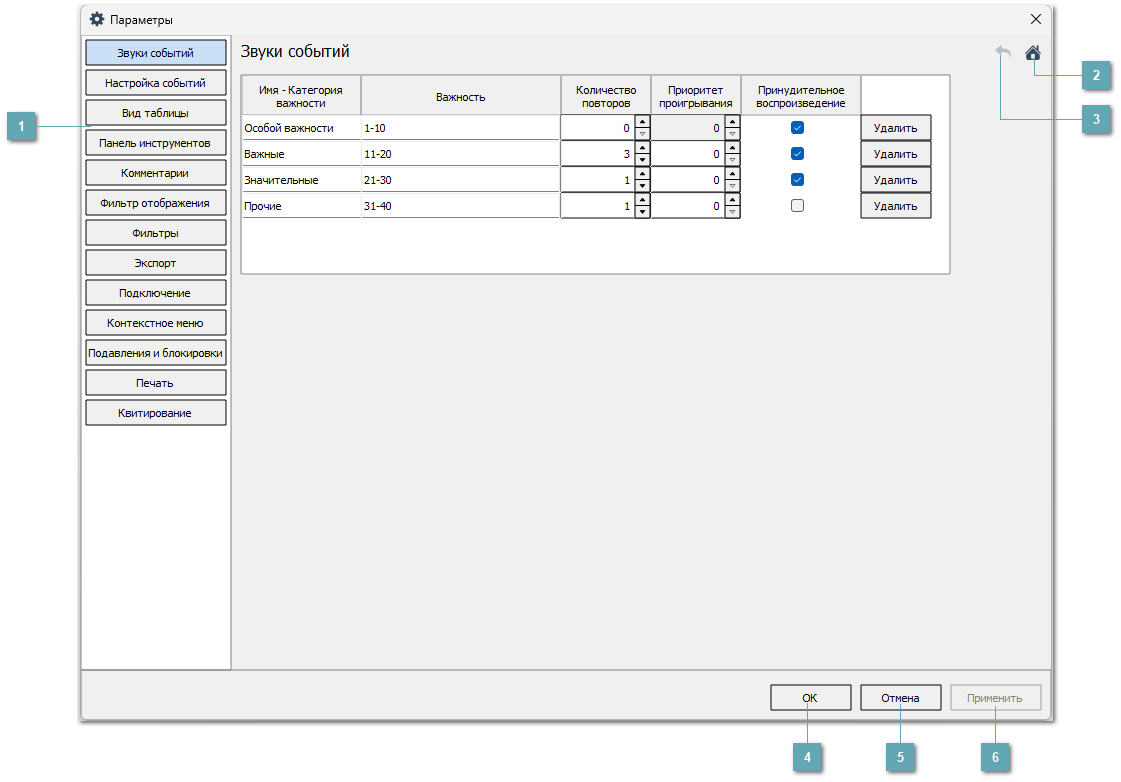
Task: Uncheck forced playback for Особой важности
Action: click(797, 127)
